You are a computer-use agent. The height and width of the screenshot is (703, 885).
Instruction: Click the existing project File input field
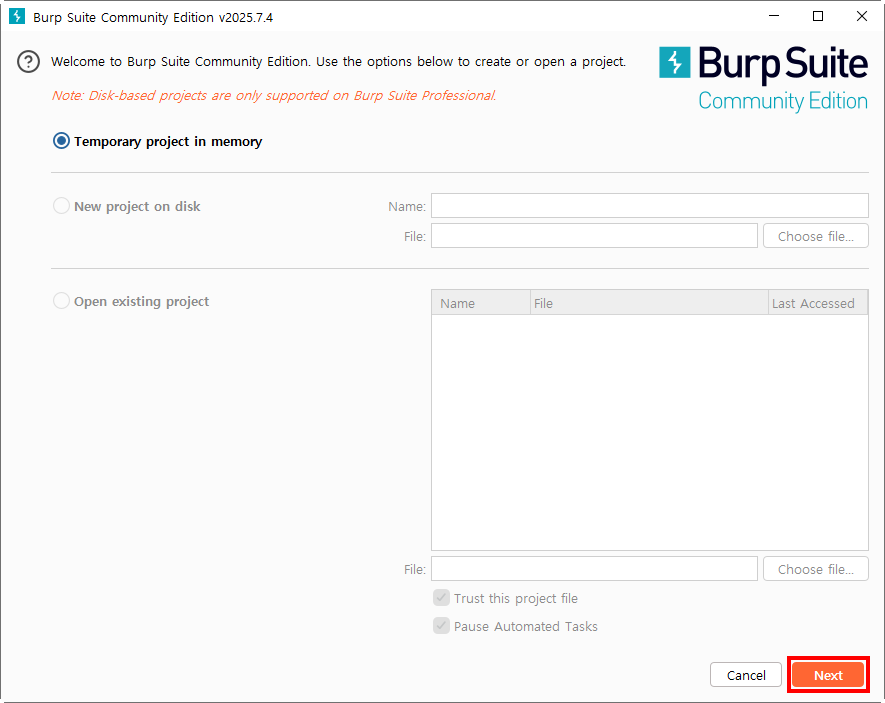click(x=594, y=569)
